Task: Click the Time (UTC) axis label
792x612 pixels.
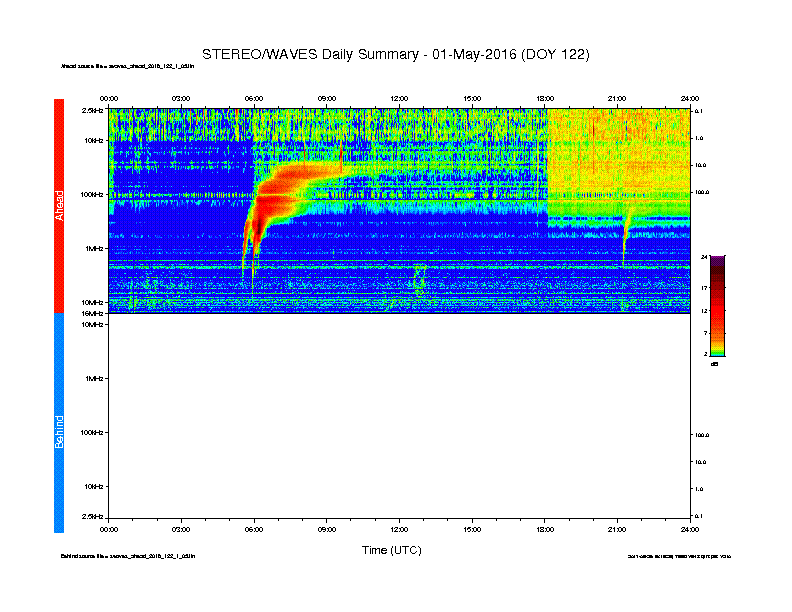Action: pyautogui.click(x=391, y=550)
